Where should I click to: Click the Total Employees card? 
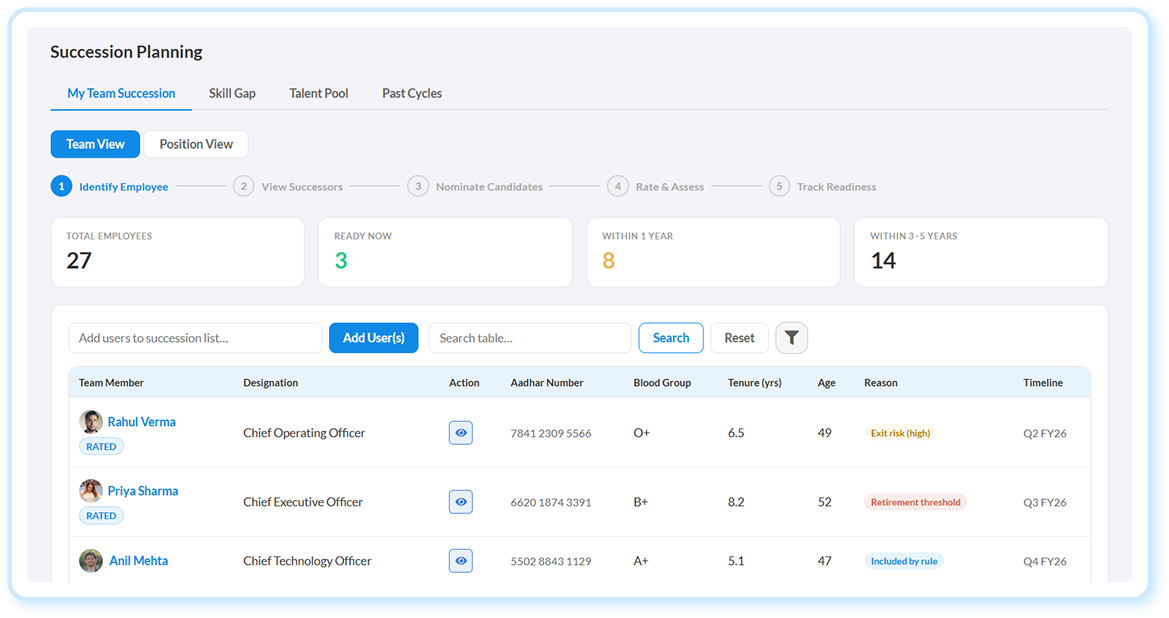pyautogui.click(x=177, y=252)
